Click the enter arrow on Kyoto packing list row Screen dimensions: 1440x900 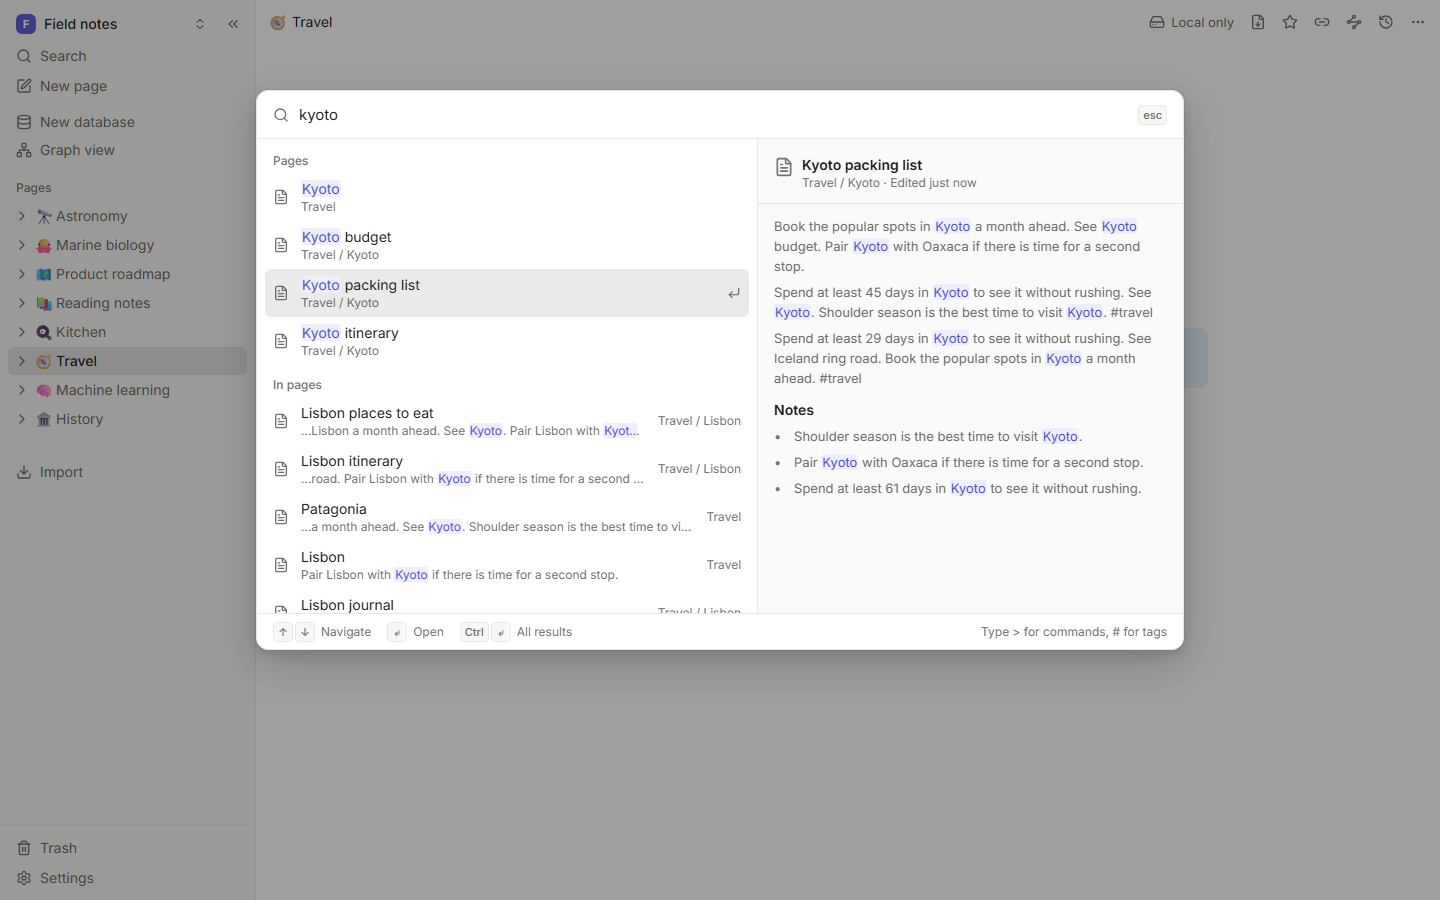[733, 293]
